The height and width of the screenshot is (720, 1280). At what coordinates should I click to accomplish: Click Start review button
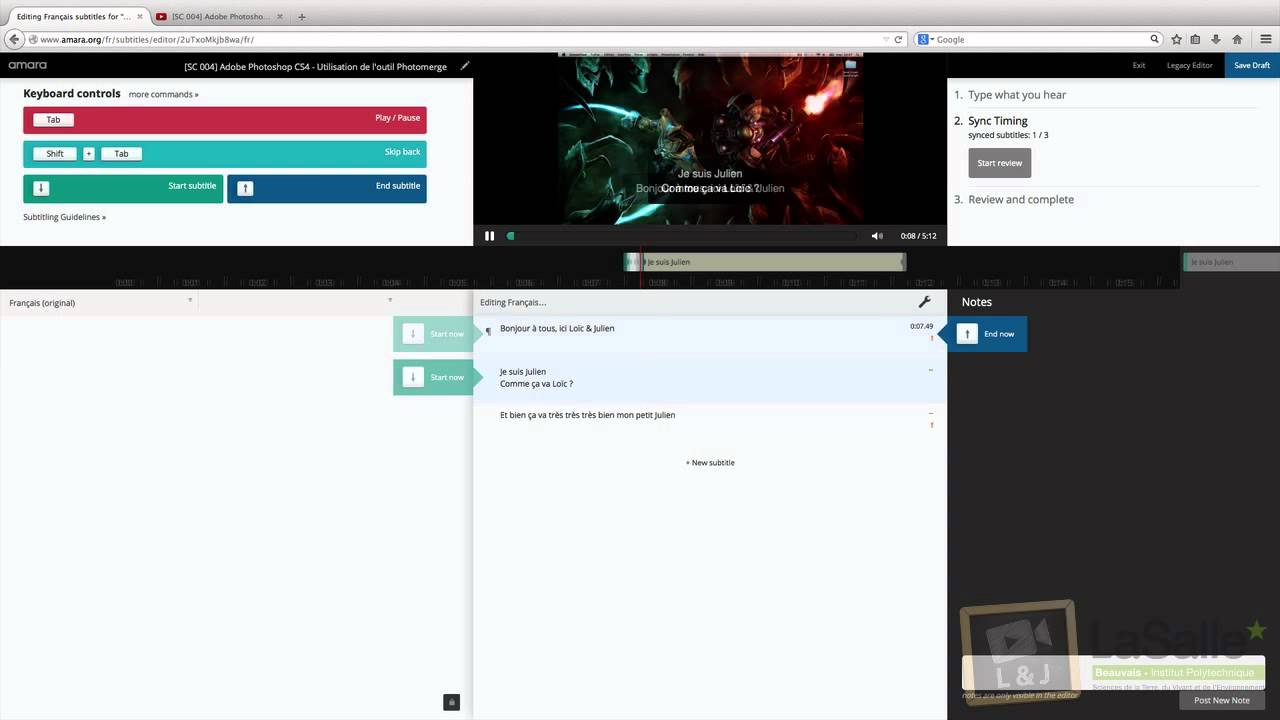(999, 163)
